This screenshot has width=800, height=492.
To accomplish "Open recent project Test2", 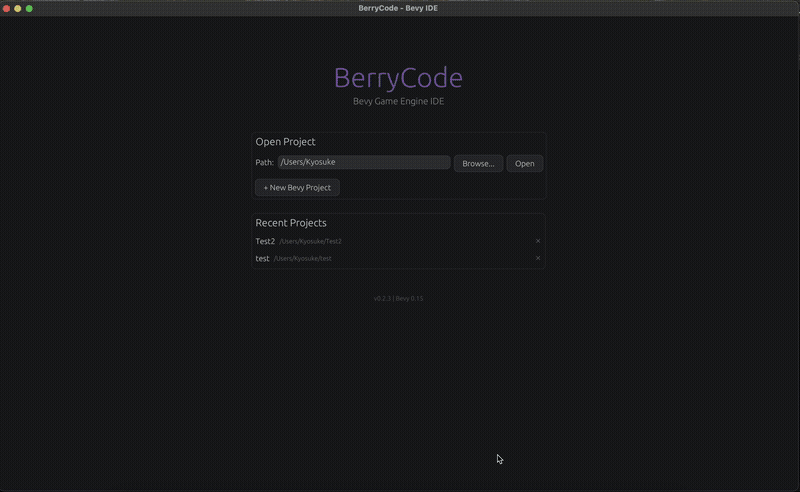I will coord(265,241).
